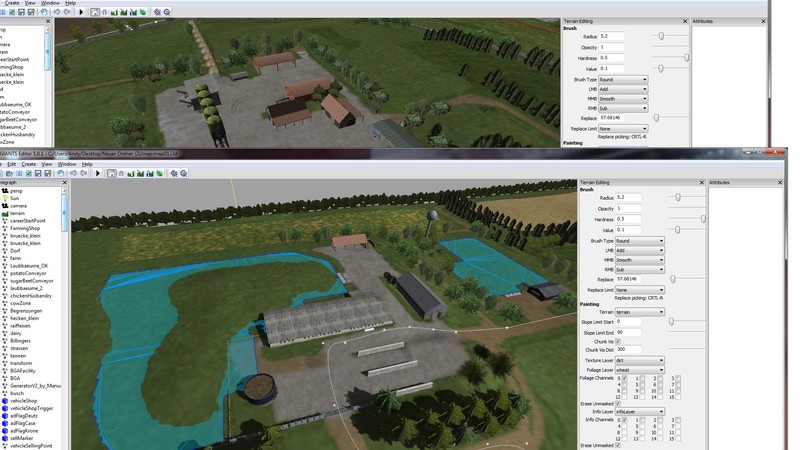Select Sun light node in front scenegraph

coord(14,198)
